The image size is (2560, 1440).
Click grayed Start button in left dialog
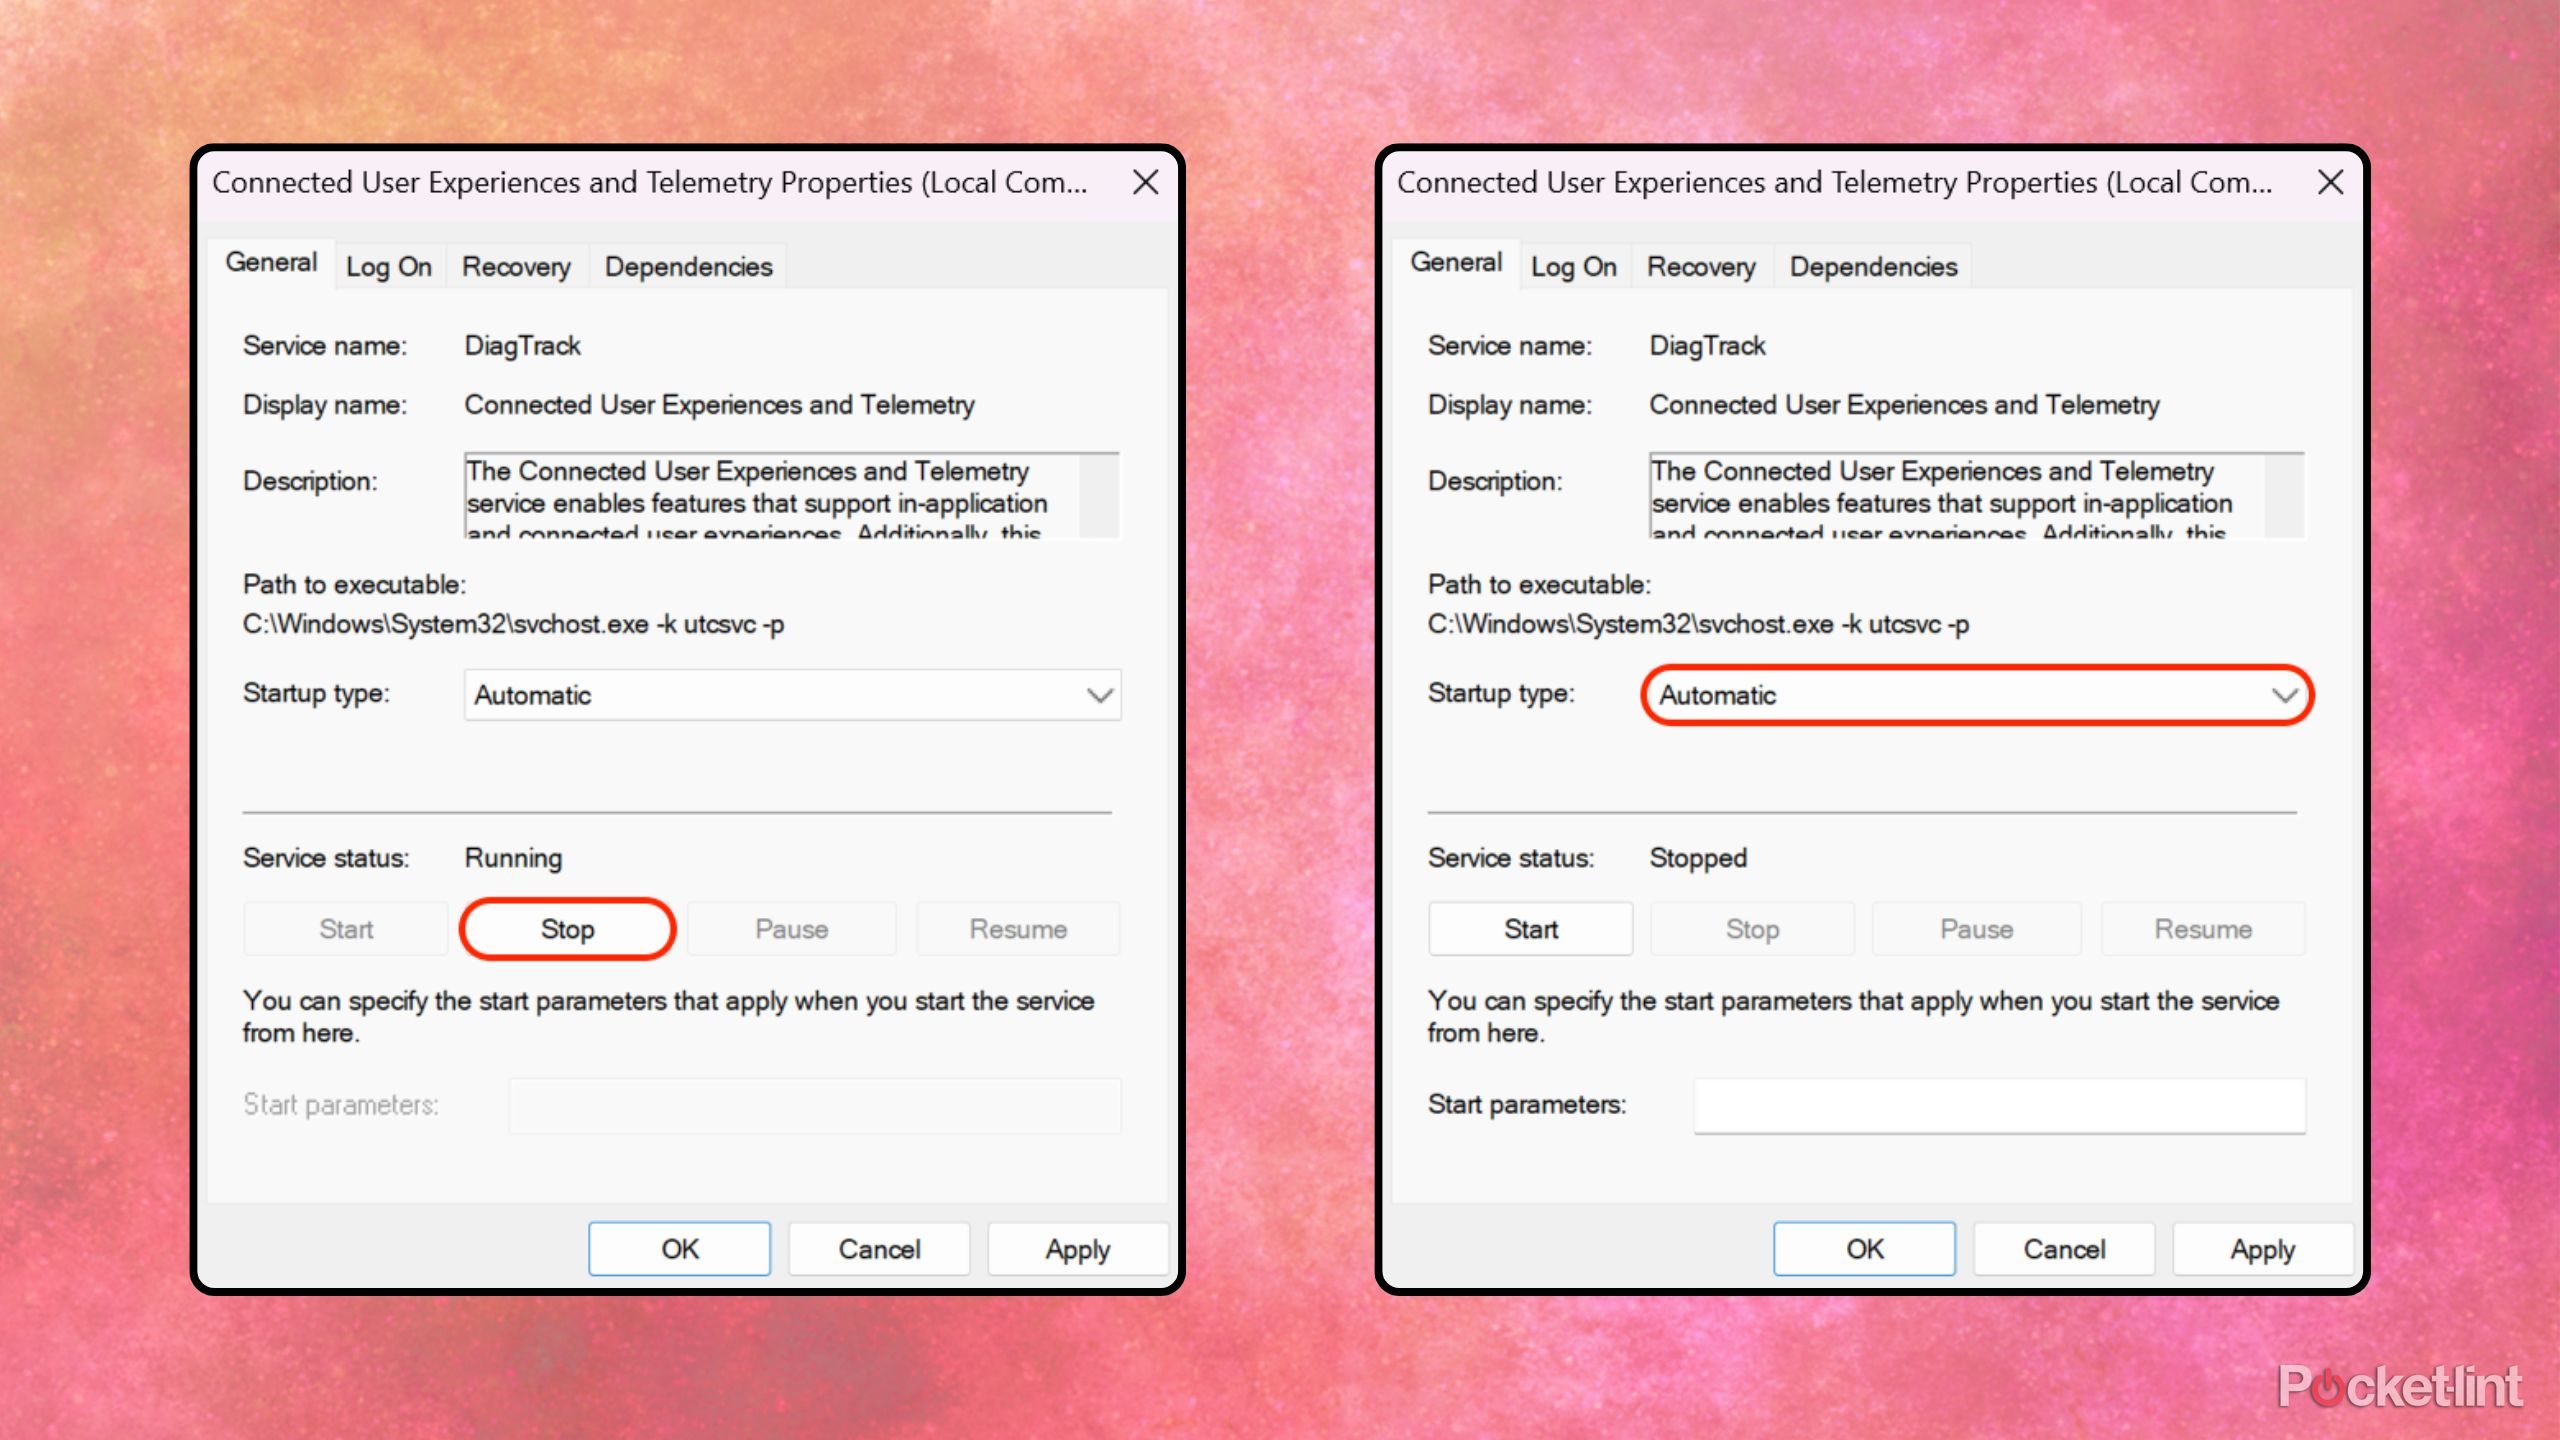[346, 929]
